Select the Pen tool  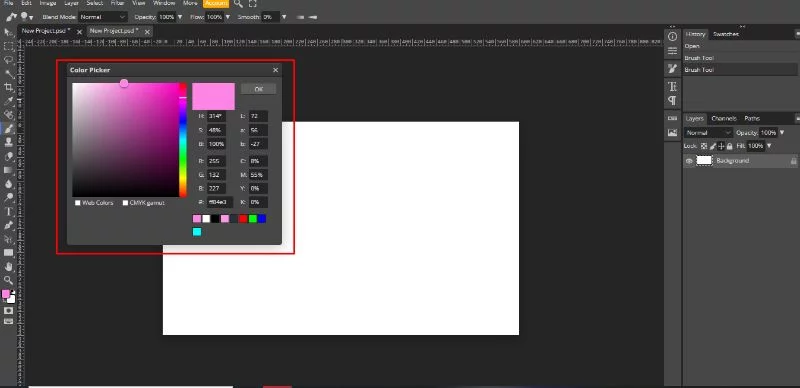point(8,225)
